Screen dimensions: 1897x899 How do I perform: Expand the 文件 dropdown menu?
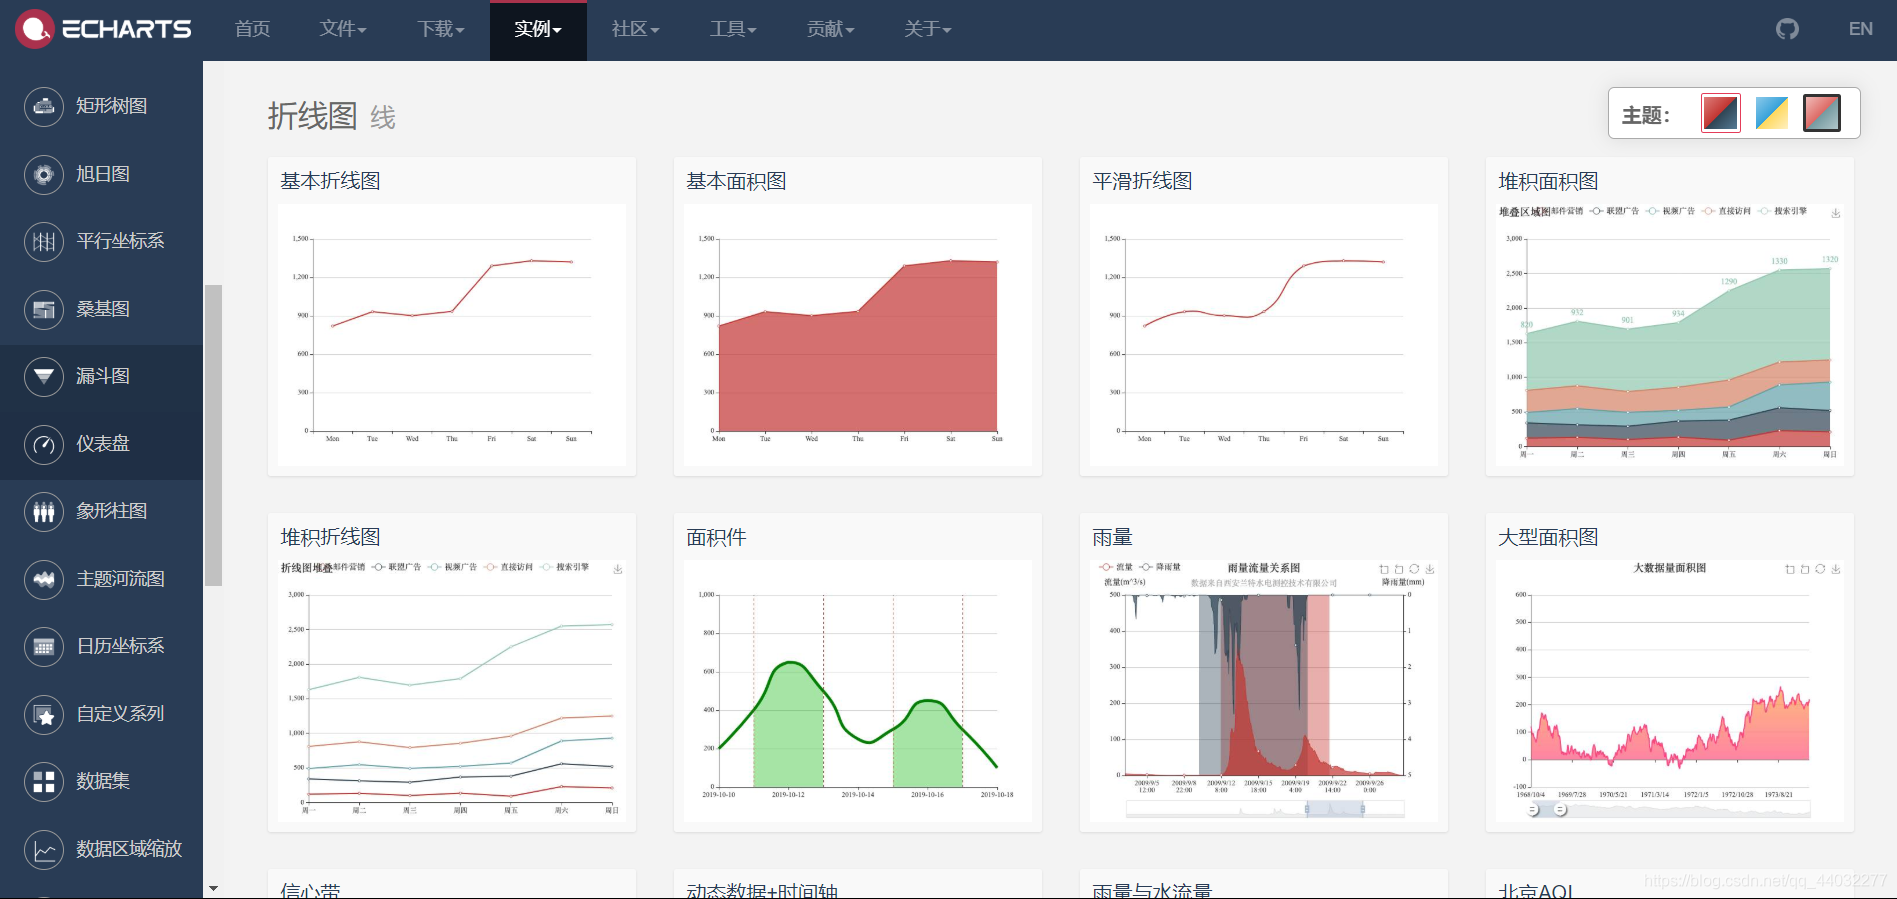(x=343, y=29)
